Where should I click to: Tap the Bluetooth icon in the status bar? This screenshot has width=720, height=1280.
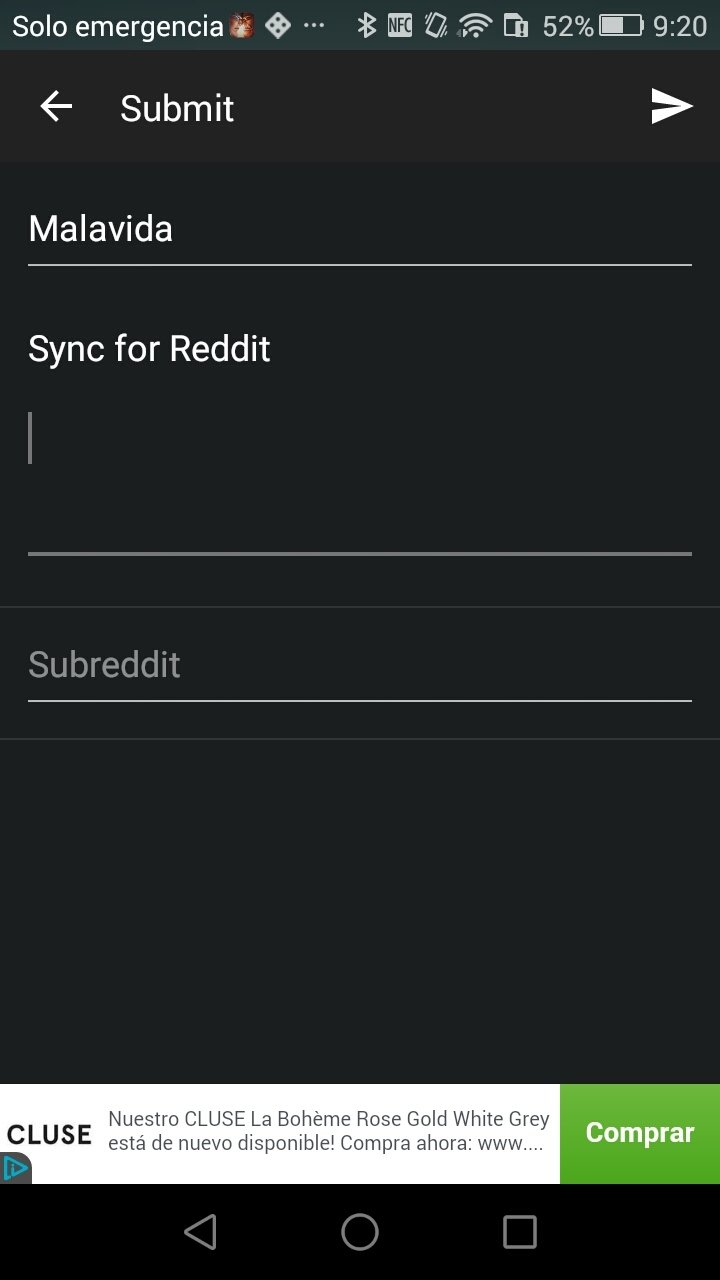(367, 25)
